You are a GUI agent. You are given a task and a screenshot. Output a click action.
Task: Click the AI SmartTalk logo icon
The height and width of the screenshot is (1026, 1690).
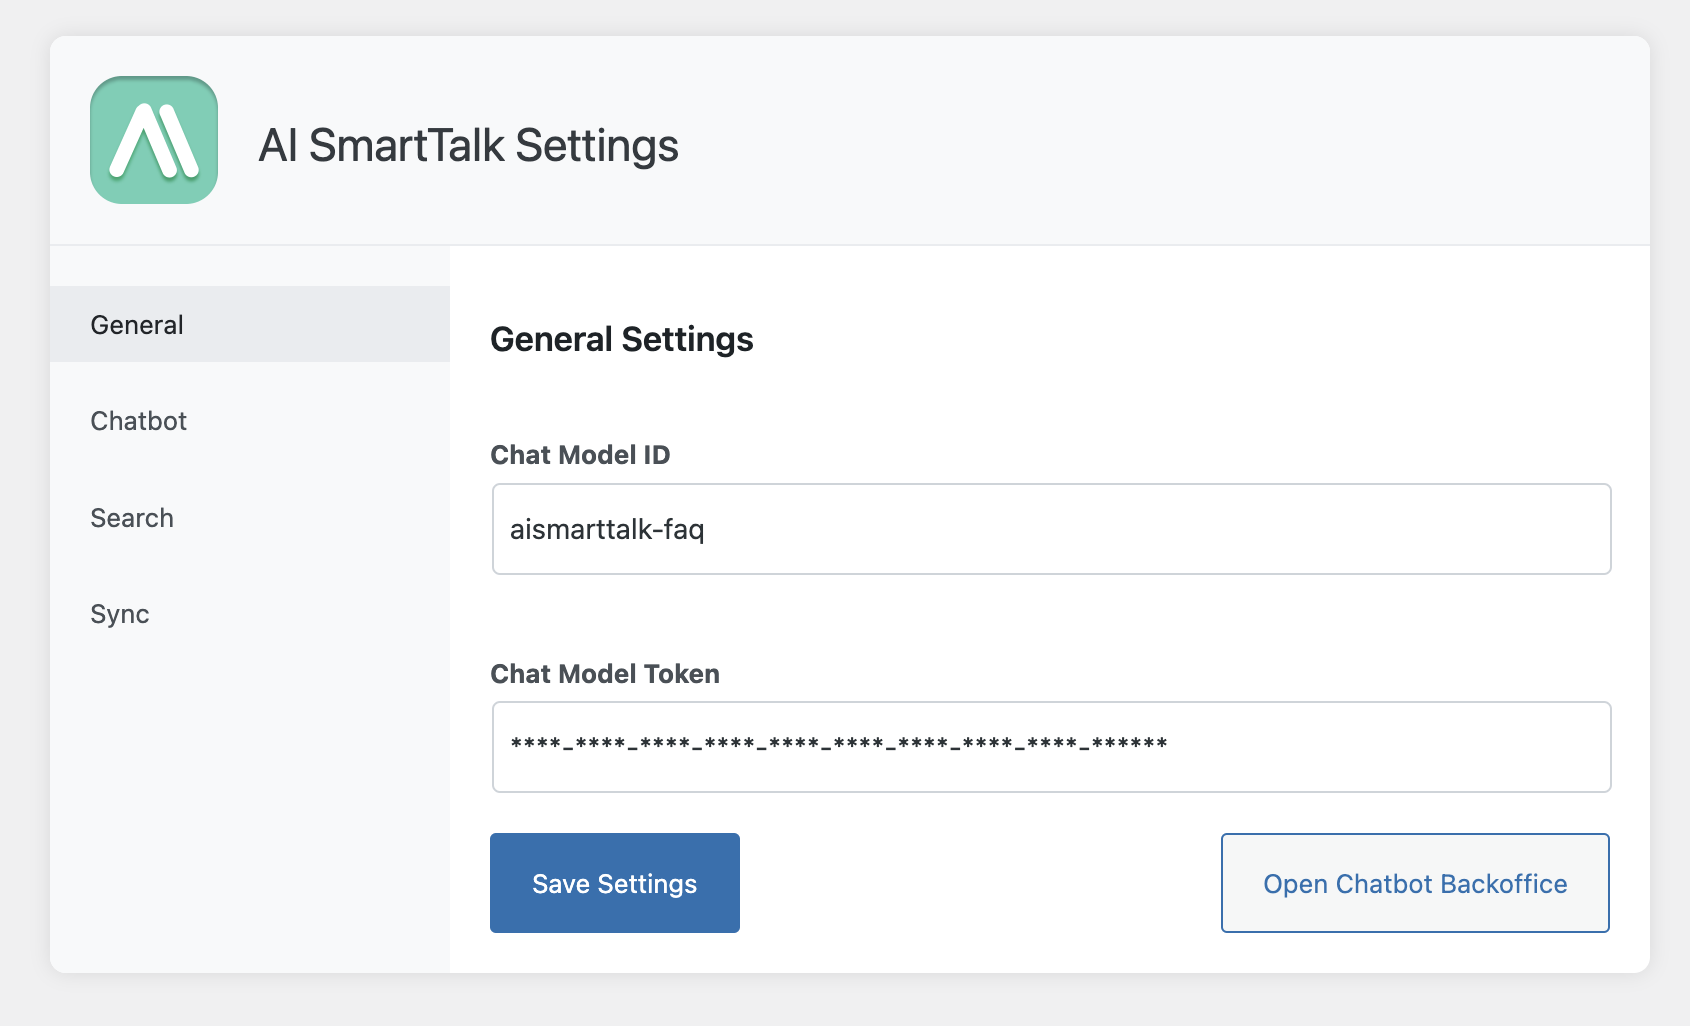(x=154, y=140)
